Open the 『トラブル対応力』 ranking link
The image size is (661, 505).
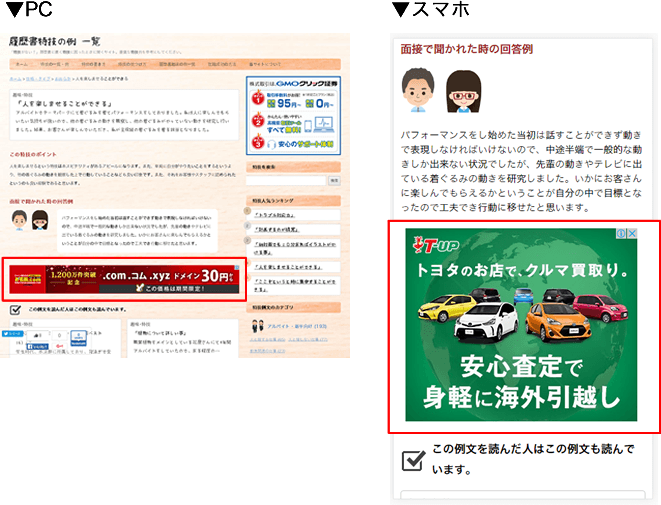(x=274, y=215)
